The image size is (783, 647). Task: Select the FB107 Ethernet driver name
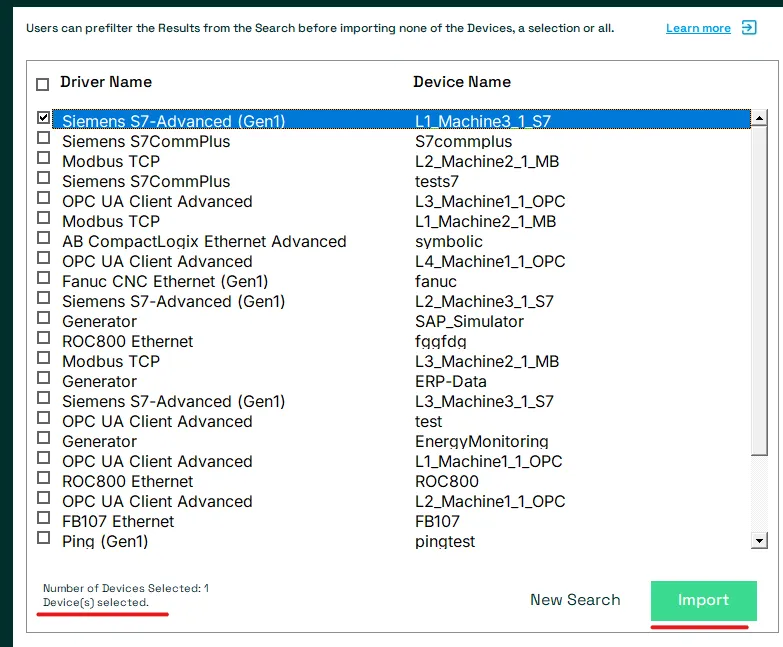118,521
